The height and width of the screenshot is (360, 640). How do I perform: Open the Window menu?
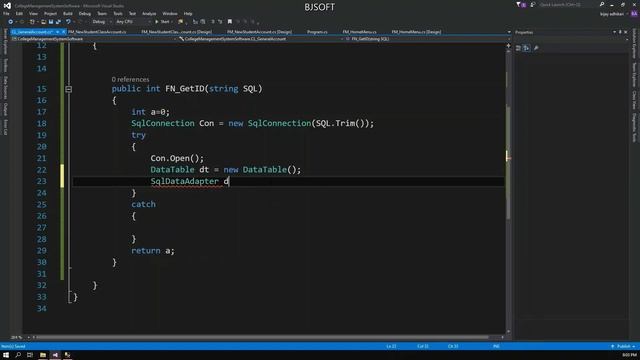(x=170, y=13)
